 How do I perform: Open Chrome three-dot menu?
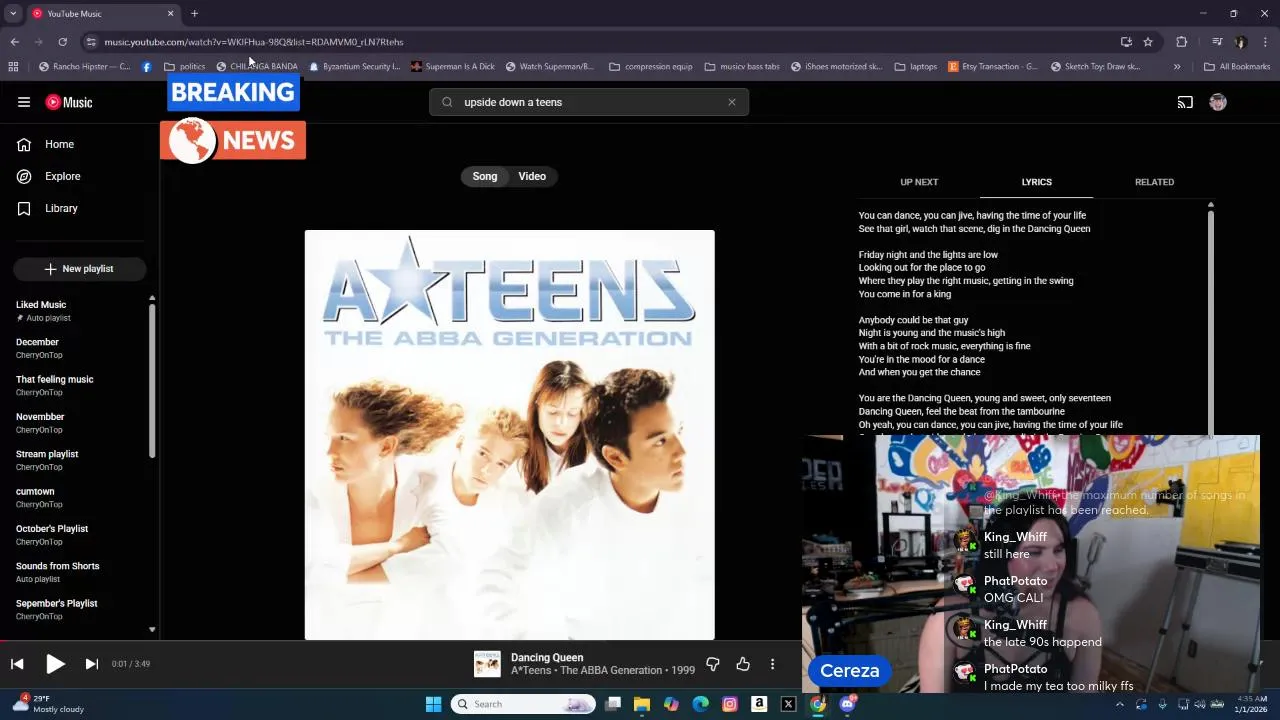(1265, 42)
